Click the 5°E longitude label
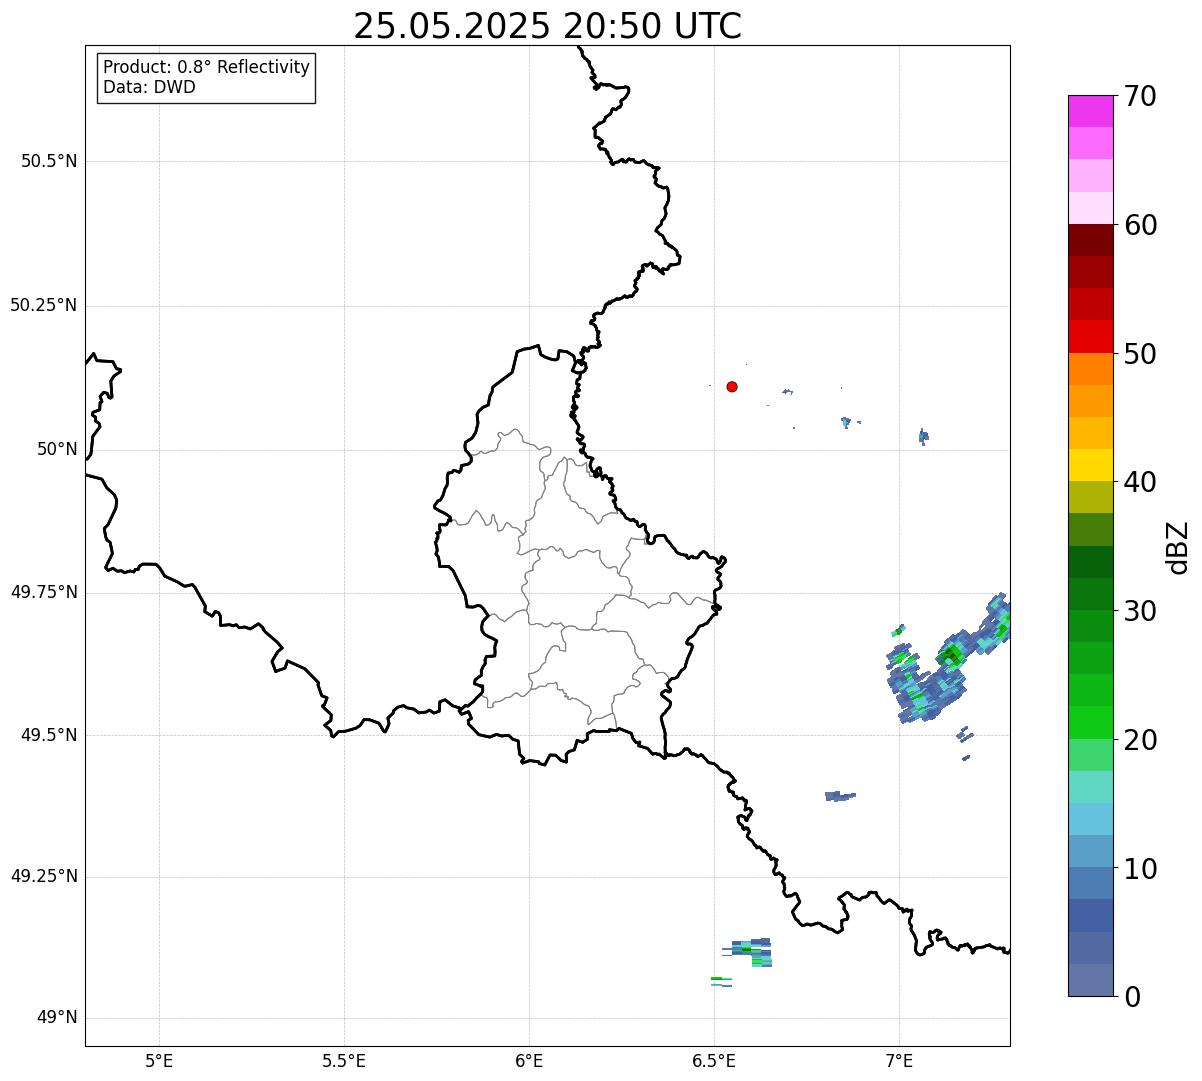 (159, 1060)
